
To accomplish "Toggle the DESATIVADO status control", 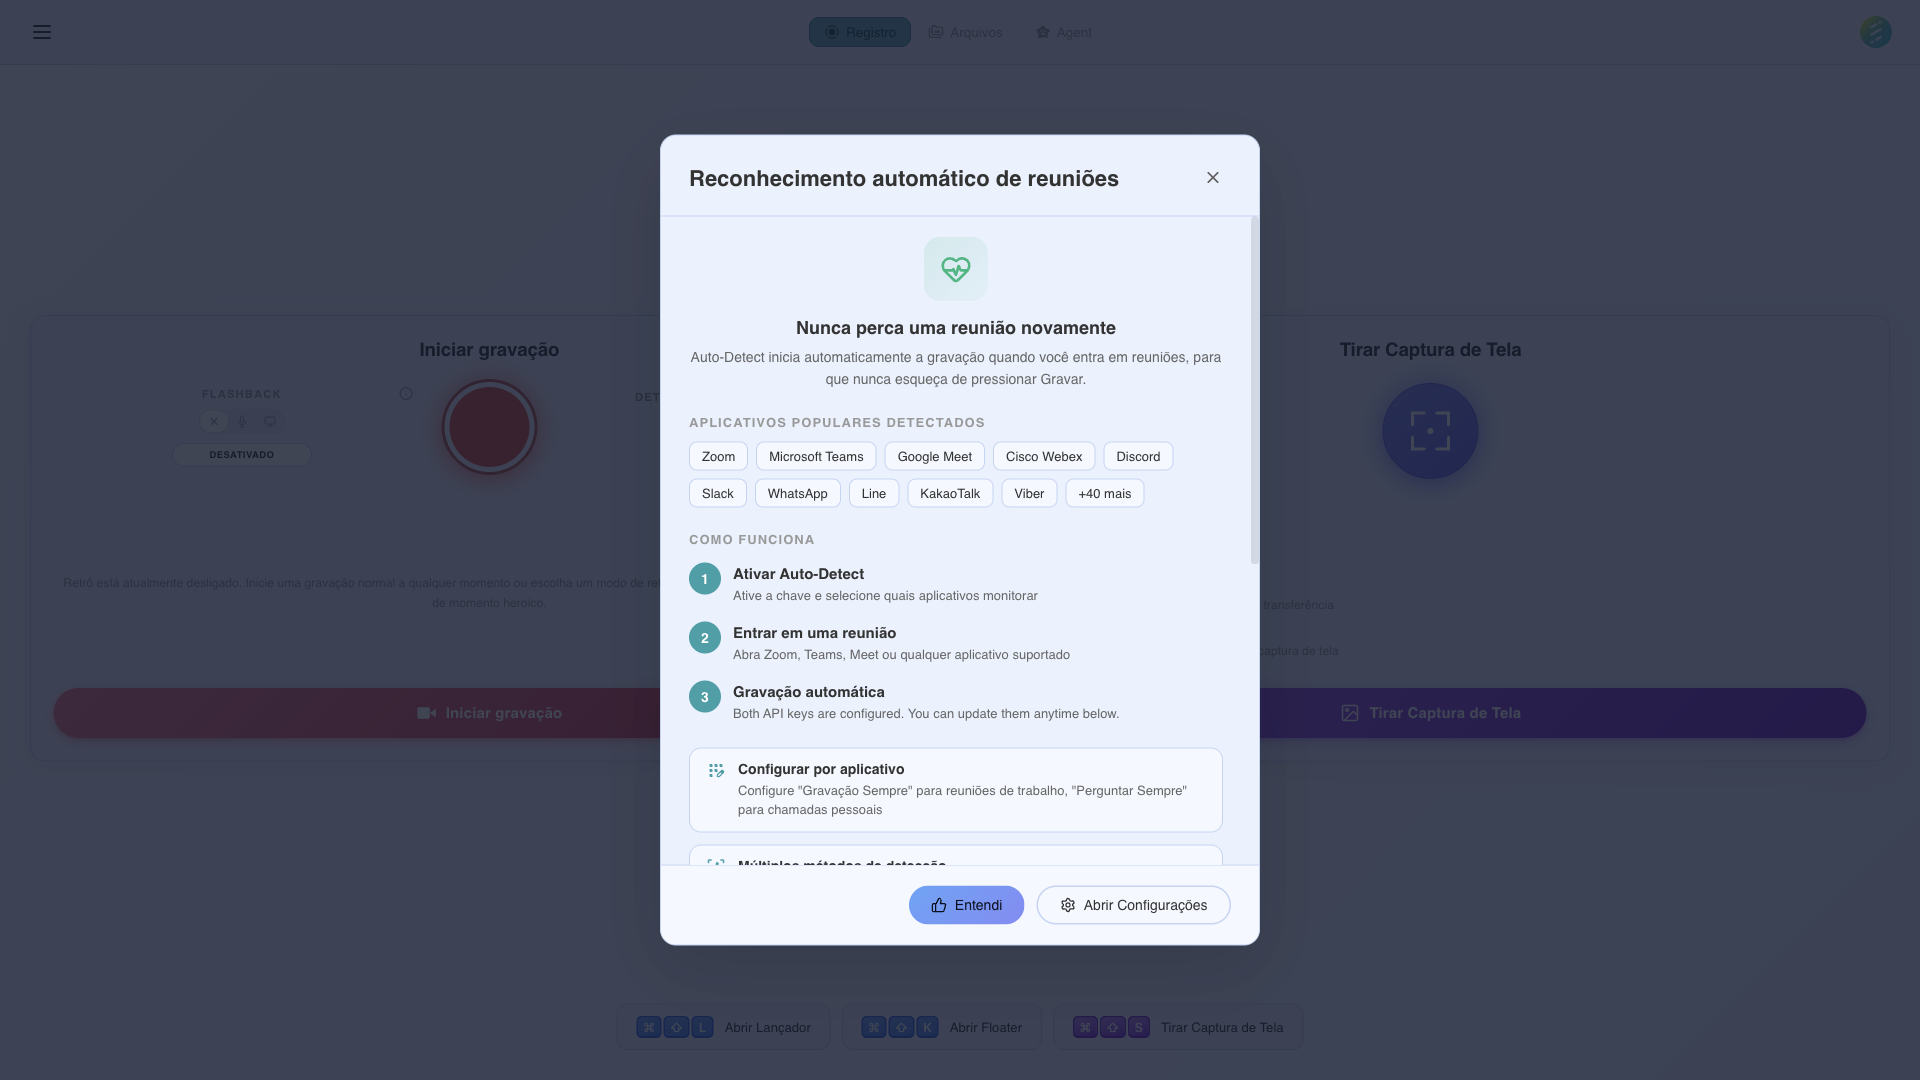I will point(241,454).
